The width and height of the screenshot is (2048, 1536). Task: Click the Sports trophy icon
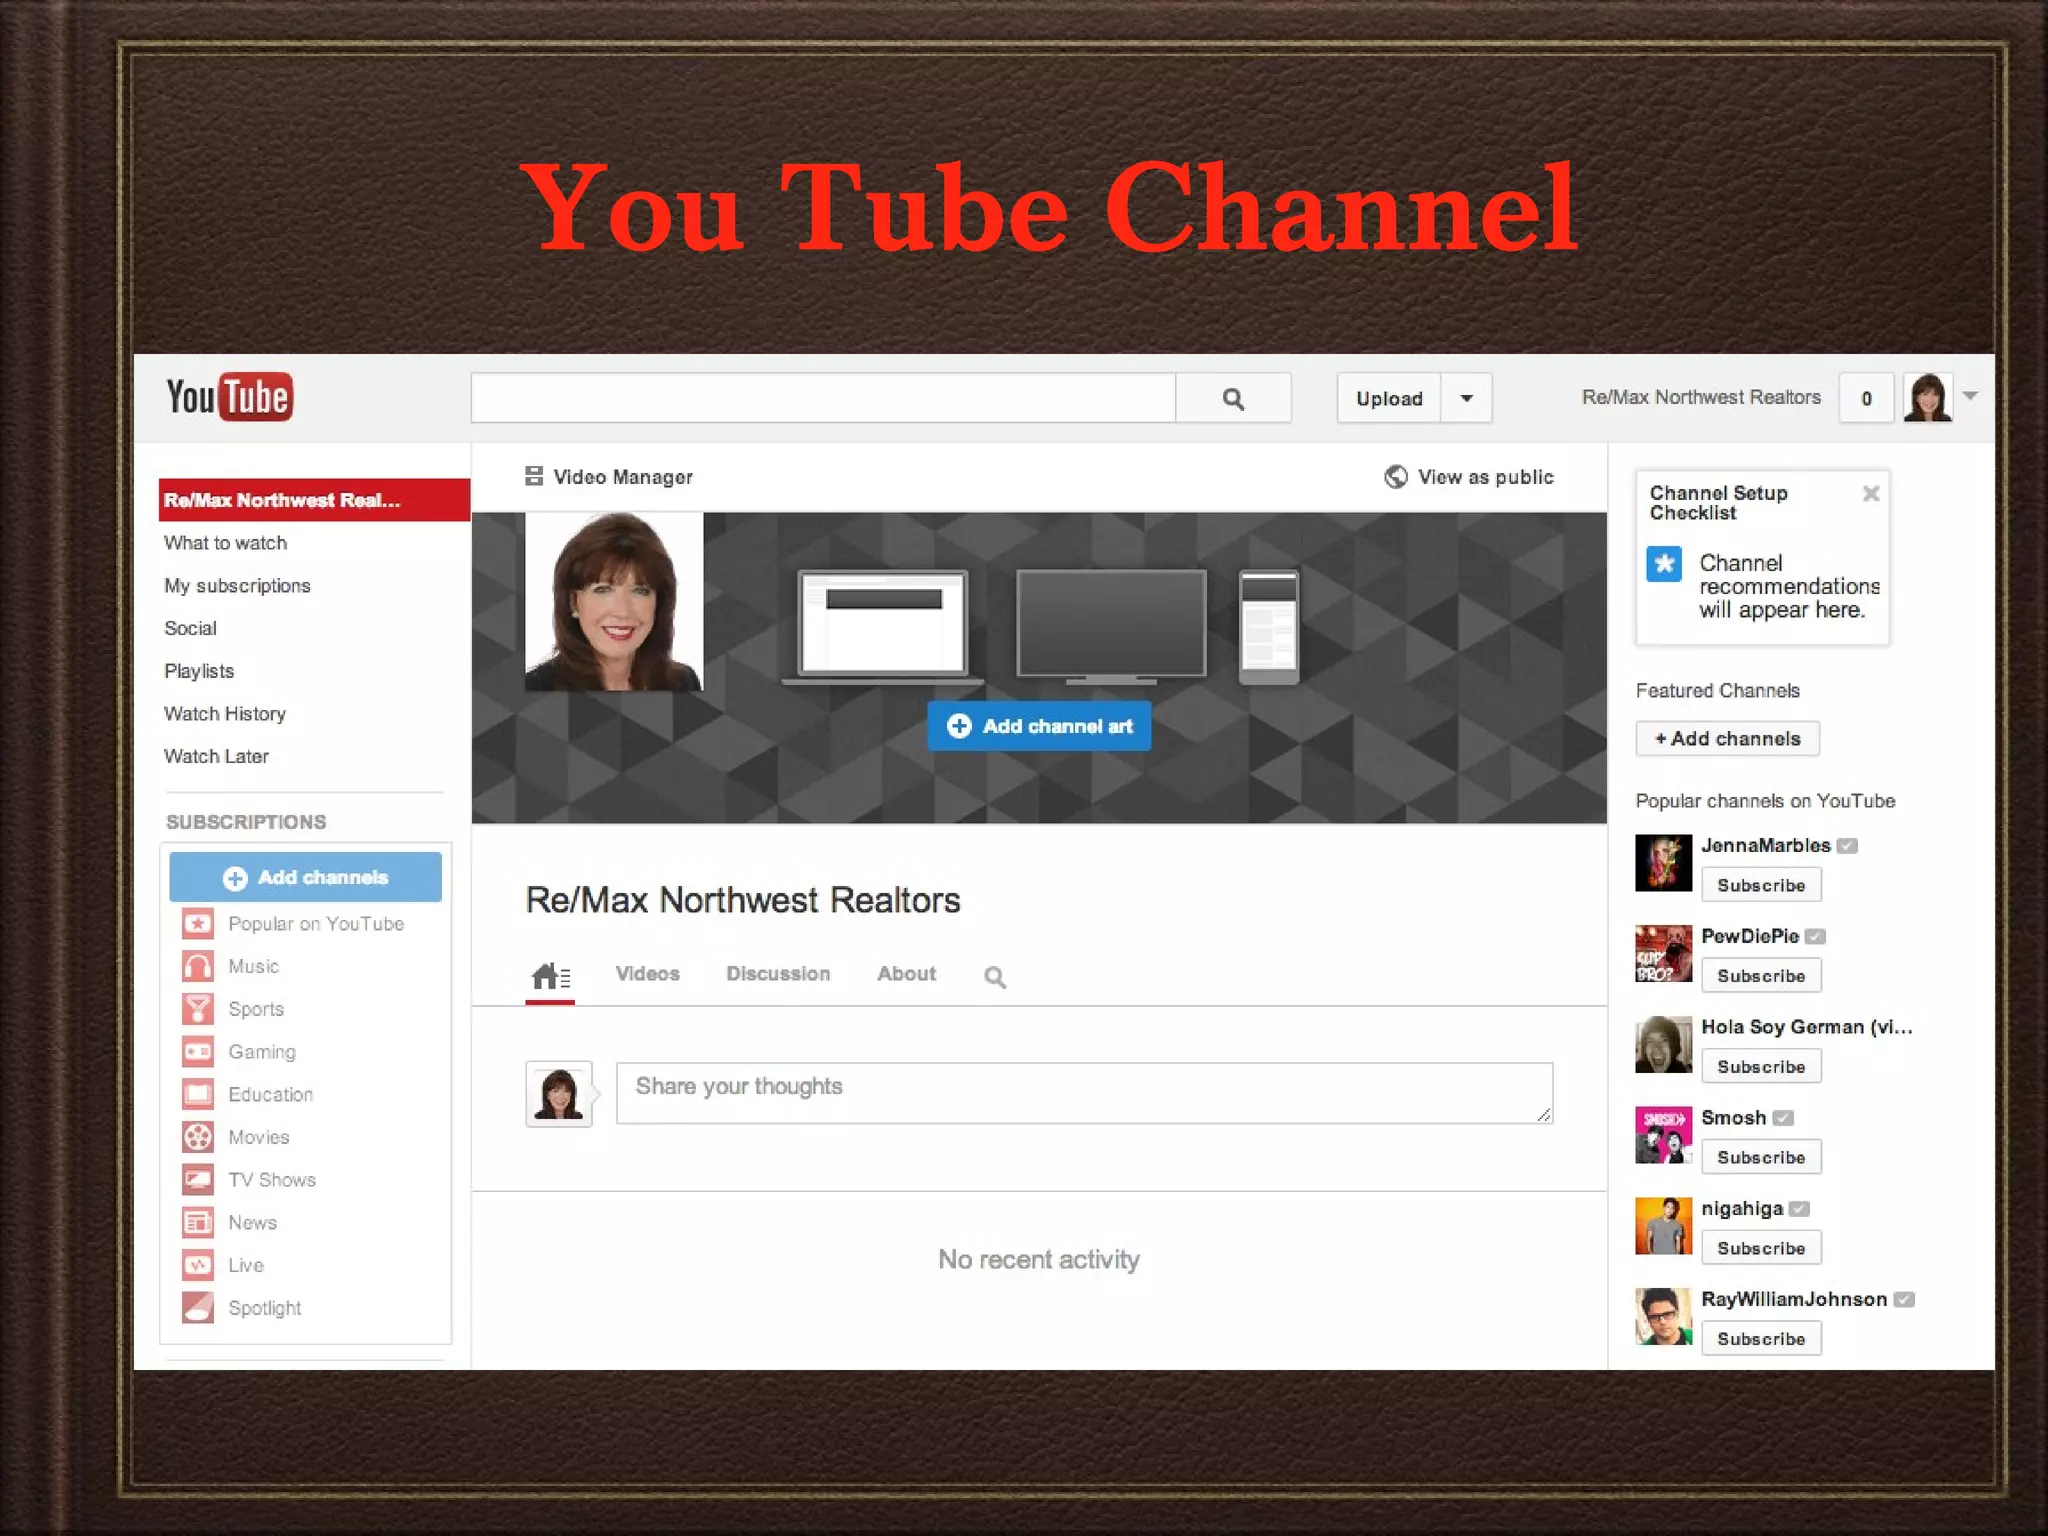pos(198,1009)
